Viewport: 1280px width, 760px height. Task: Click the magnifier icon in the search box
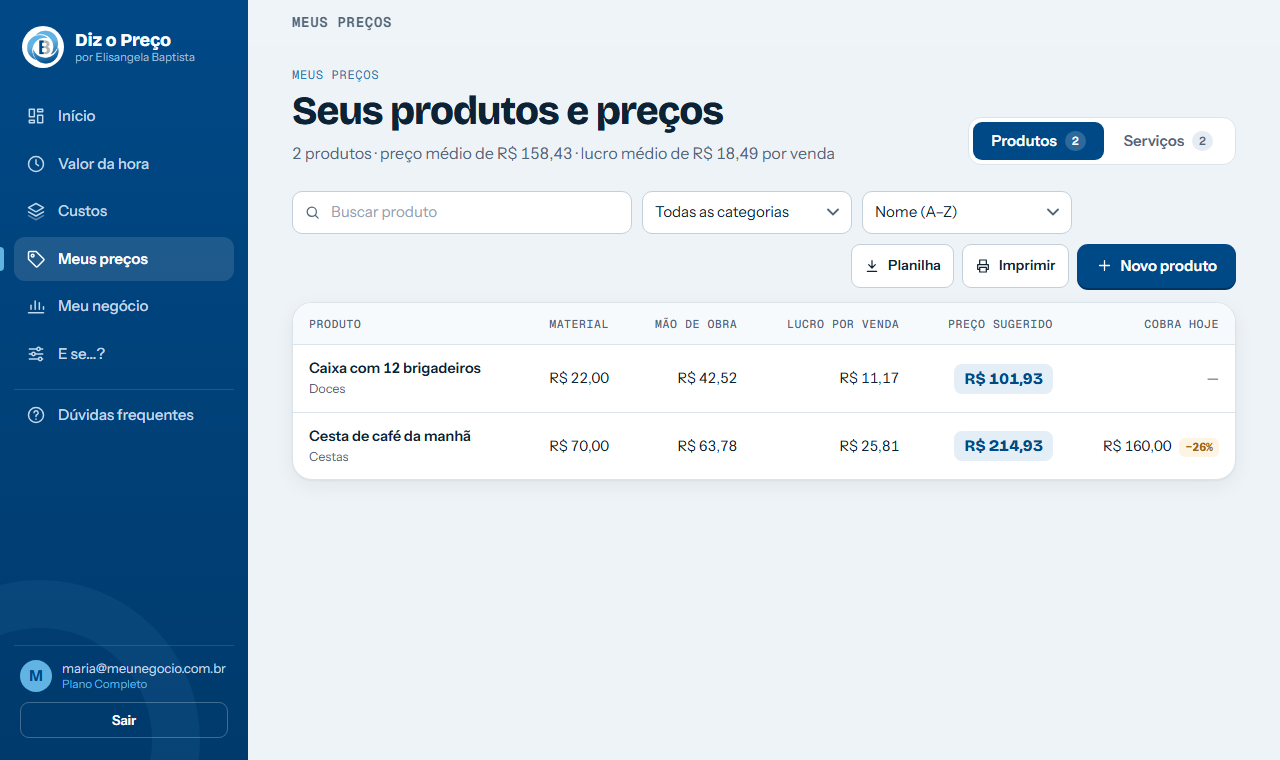pyautogui.click(x=313, y=213)
